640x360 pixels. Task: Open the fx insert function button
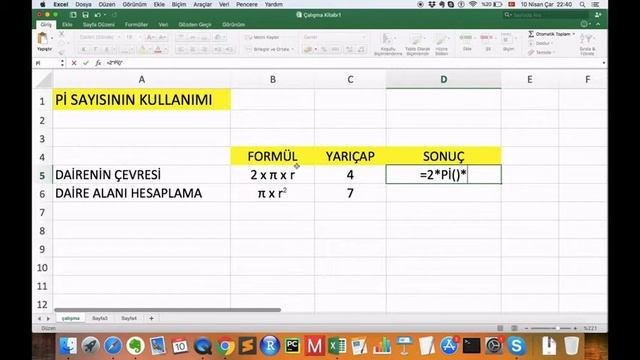(x=98, y=63)
